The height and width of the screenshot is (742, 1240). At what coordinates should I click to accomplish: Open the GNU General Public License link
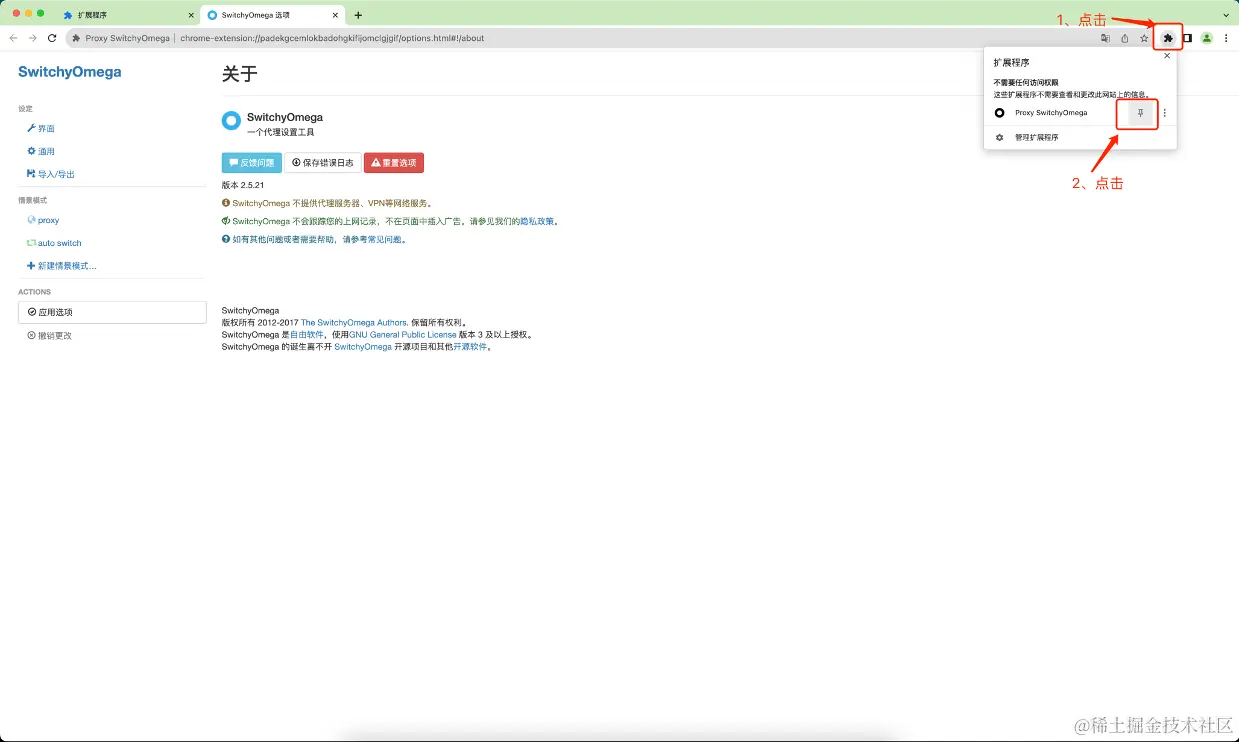pyautogui.click(x=402, y=335)
